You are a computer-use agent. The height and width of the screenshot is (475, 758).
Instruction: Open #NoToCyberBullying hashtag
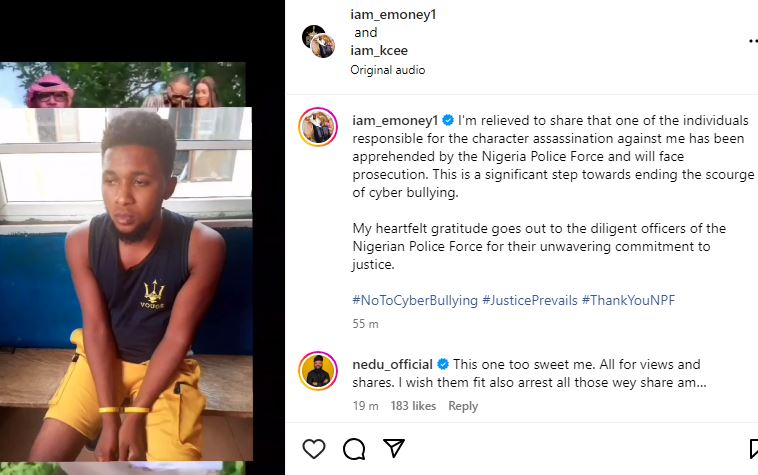coord(414,301)
